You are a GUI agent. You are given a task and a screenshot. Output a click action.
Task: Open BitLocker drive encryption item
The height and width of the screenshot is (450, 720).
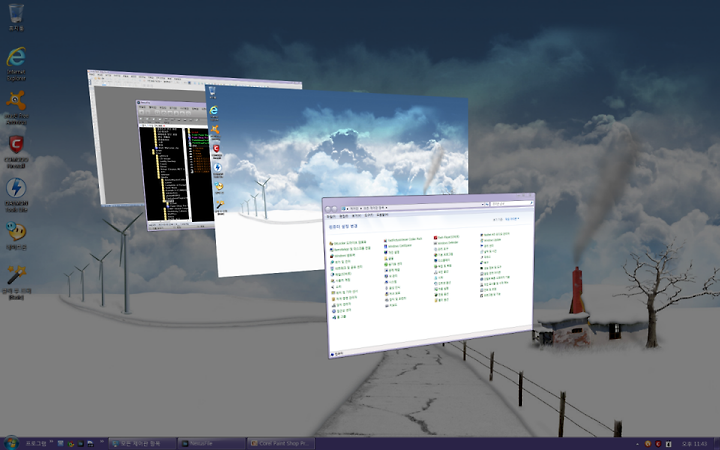[348, 242]
